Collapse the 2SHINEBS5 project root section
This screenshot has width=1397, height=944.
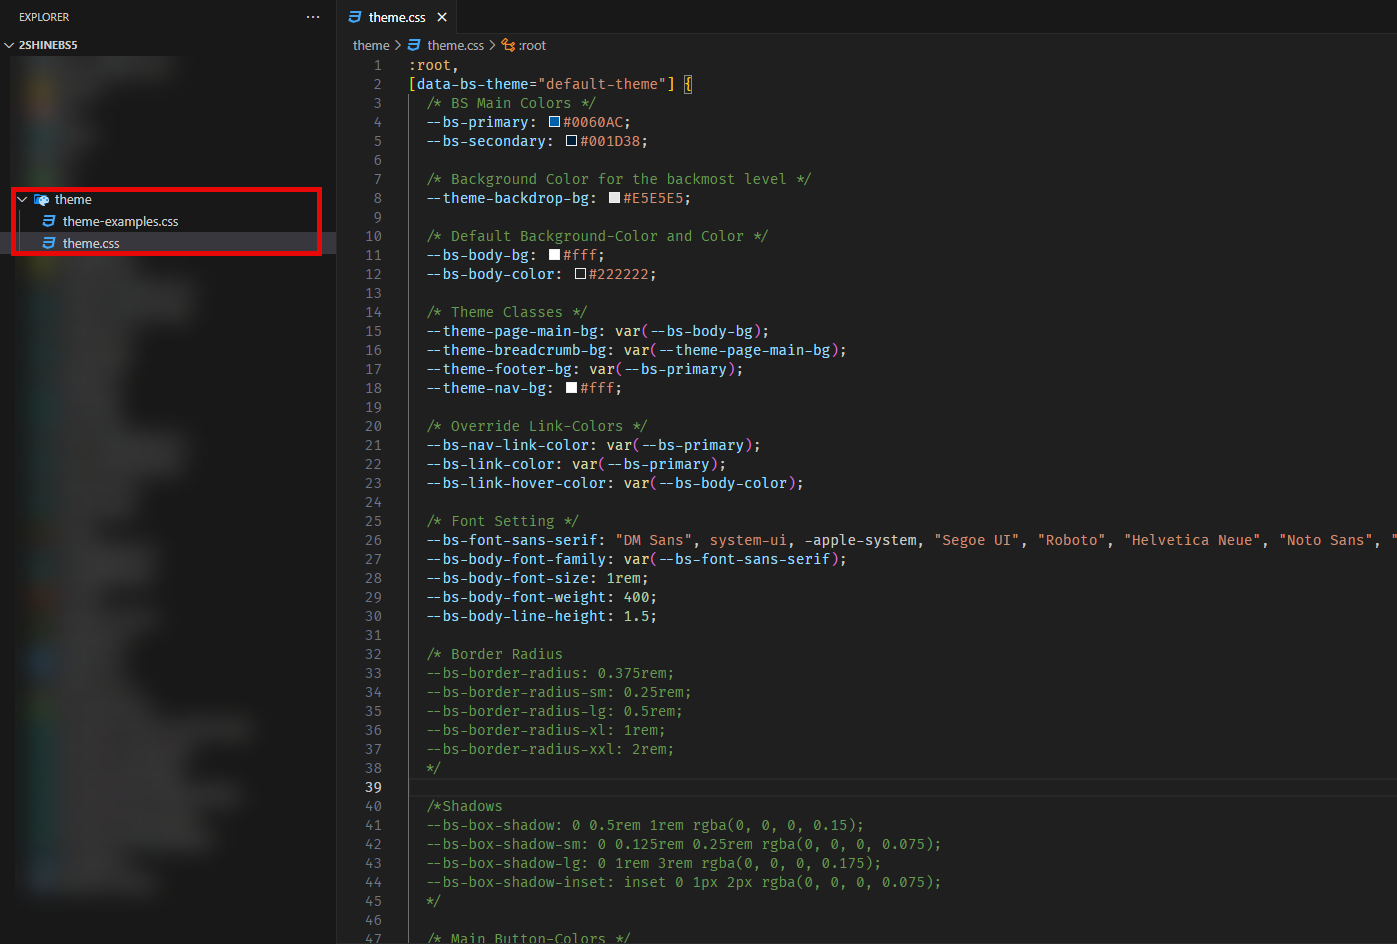[10, 45]
